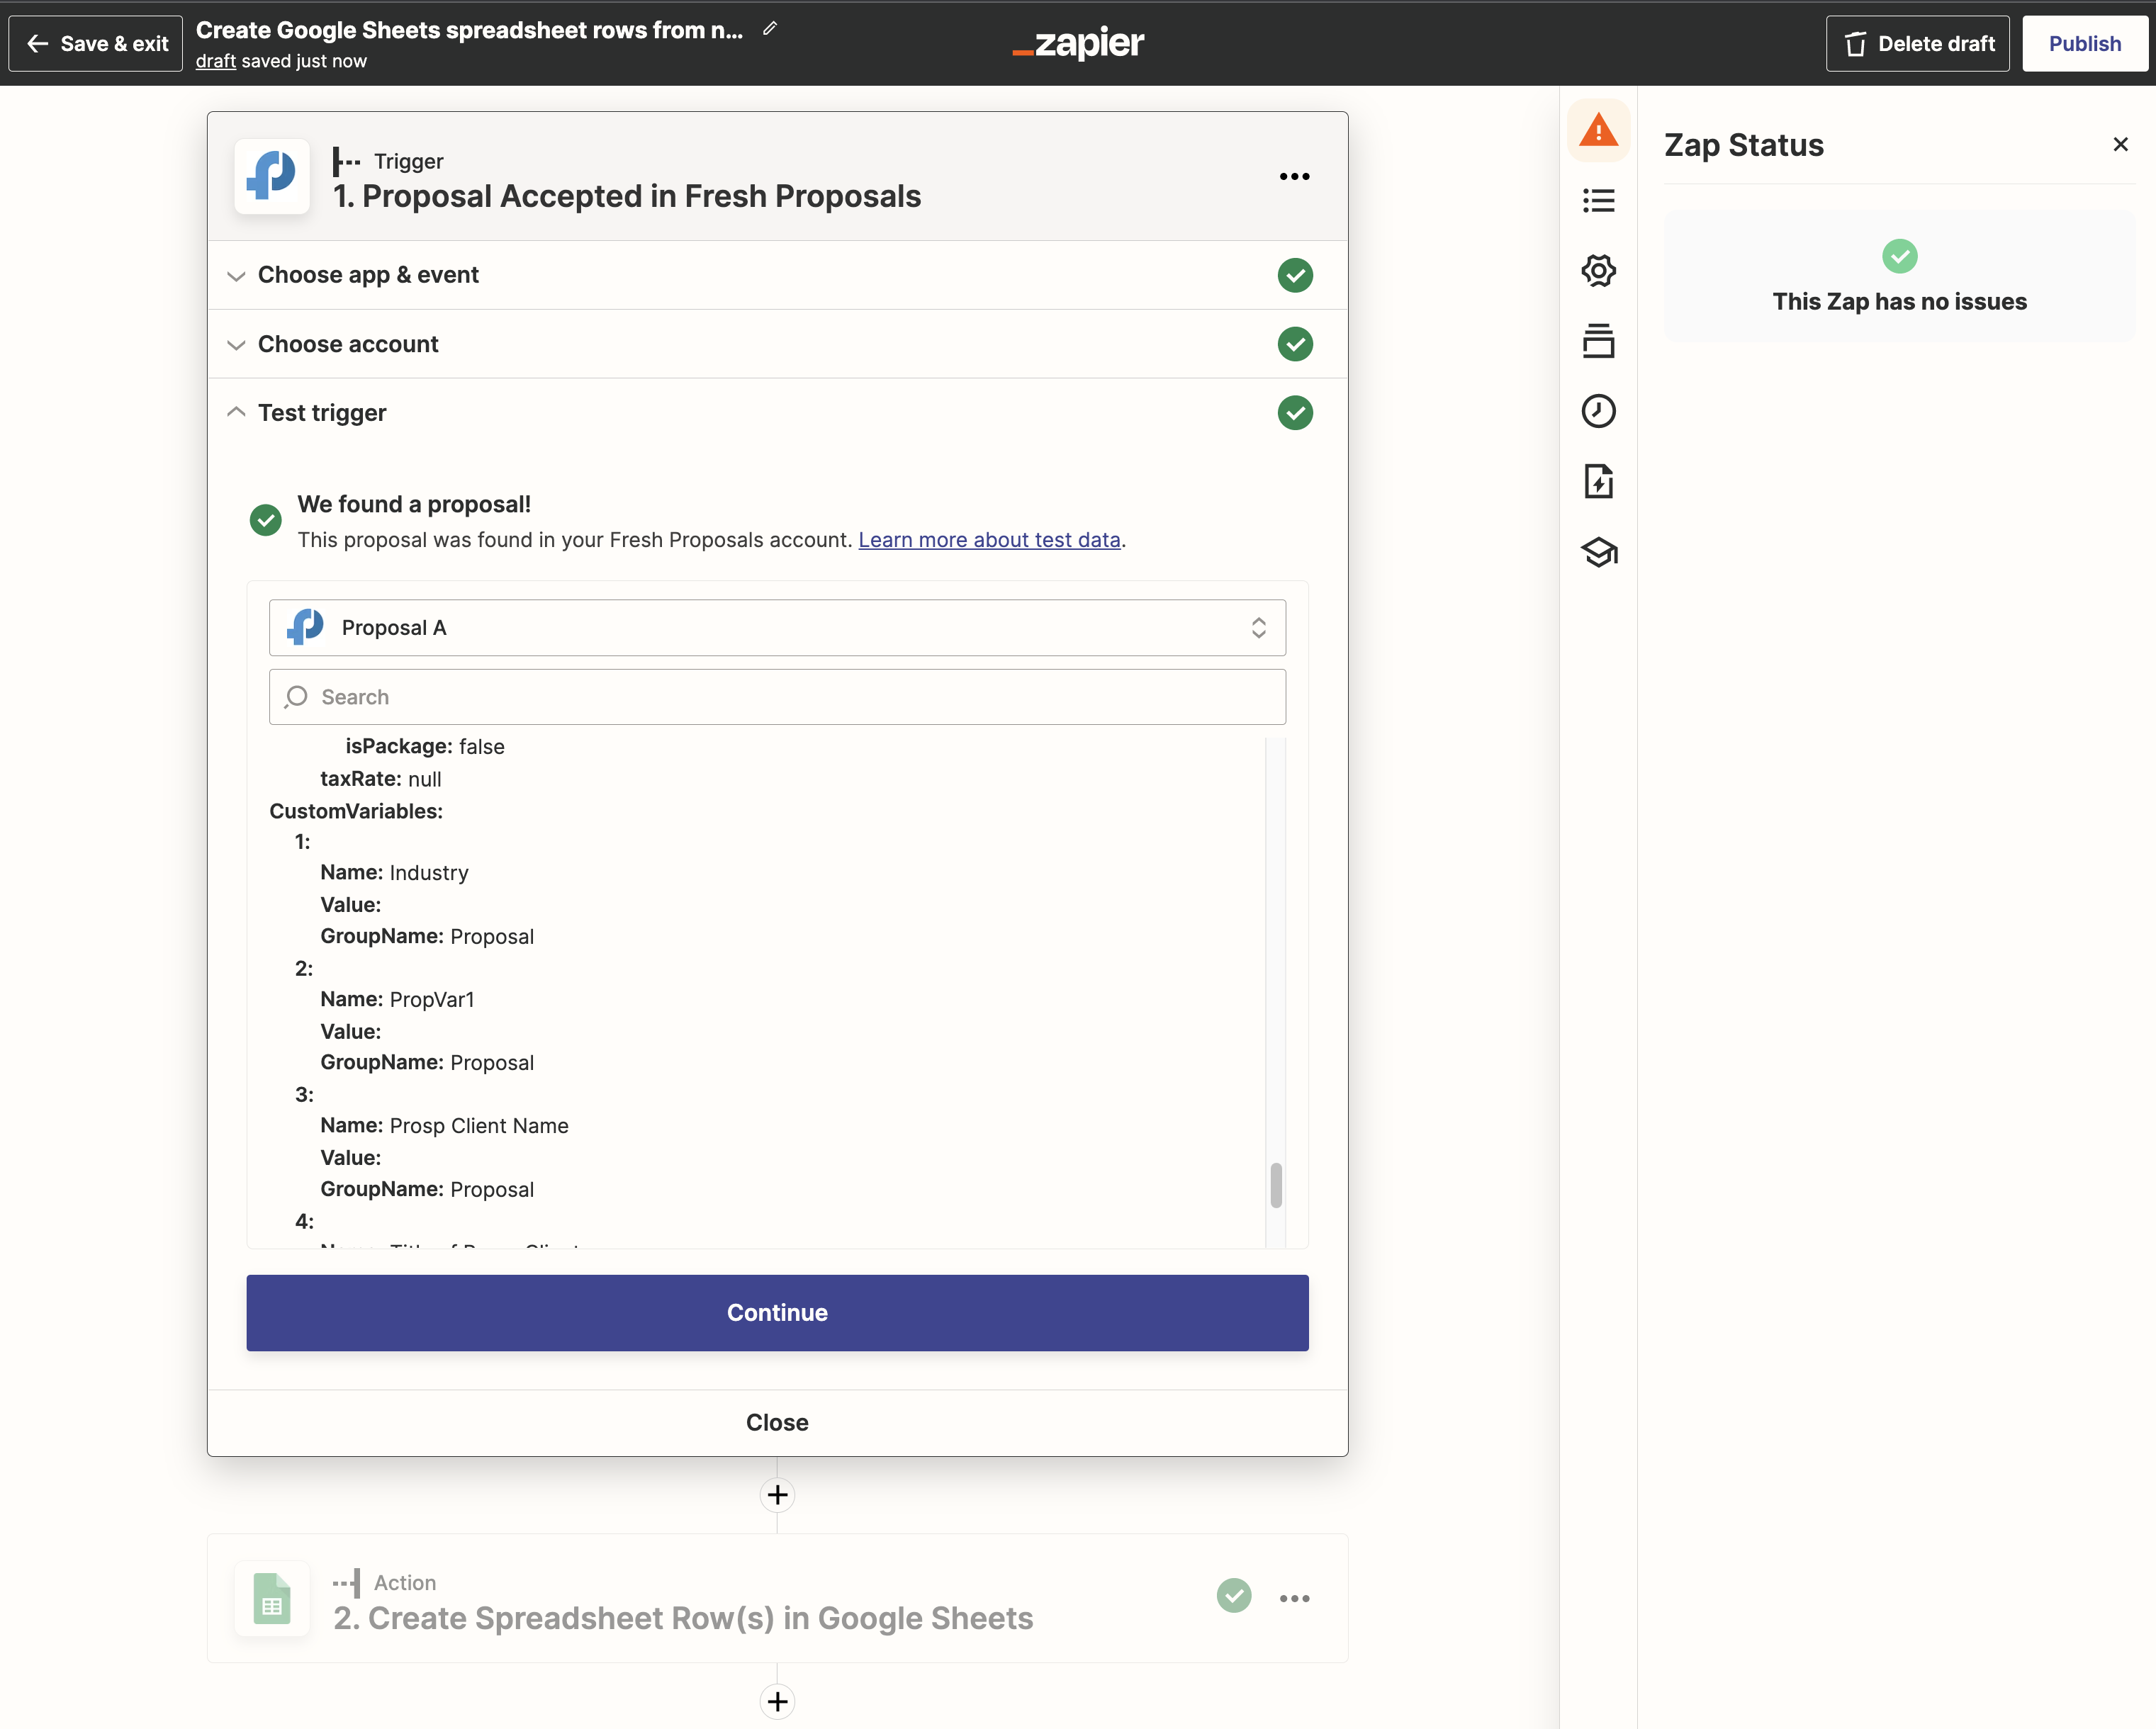Open the Zap details file-bolt icon

pos(1598,482)
